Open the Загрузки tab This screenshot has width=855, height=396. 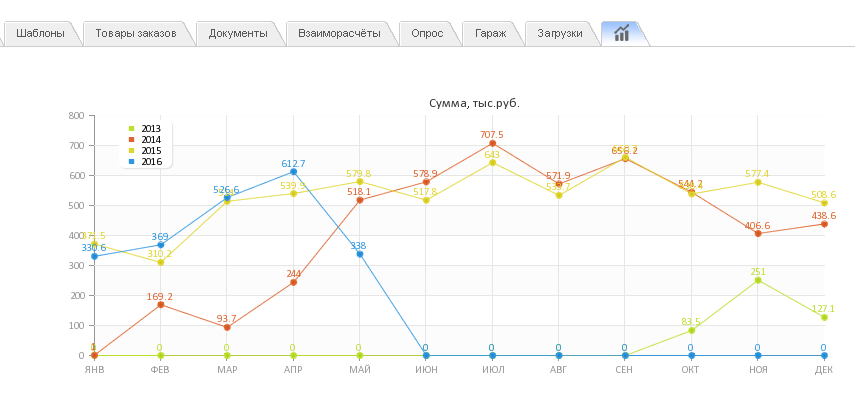pos(559,33)
